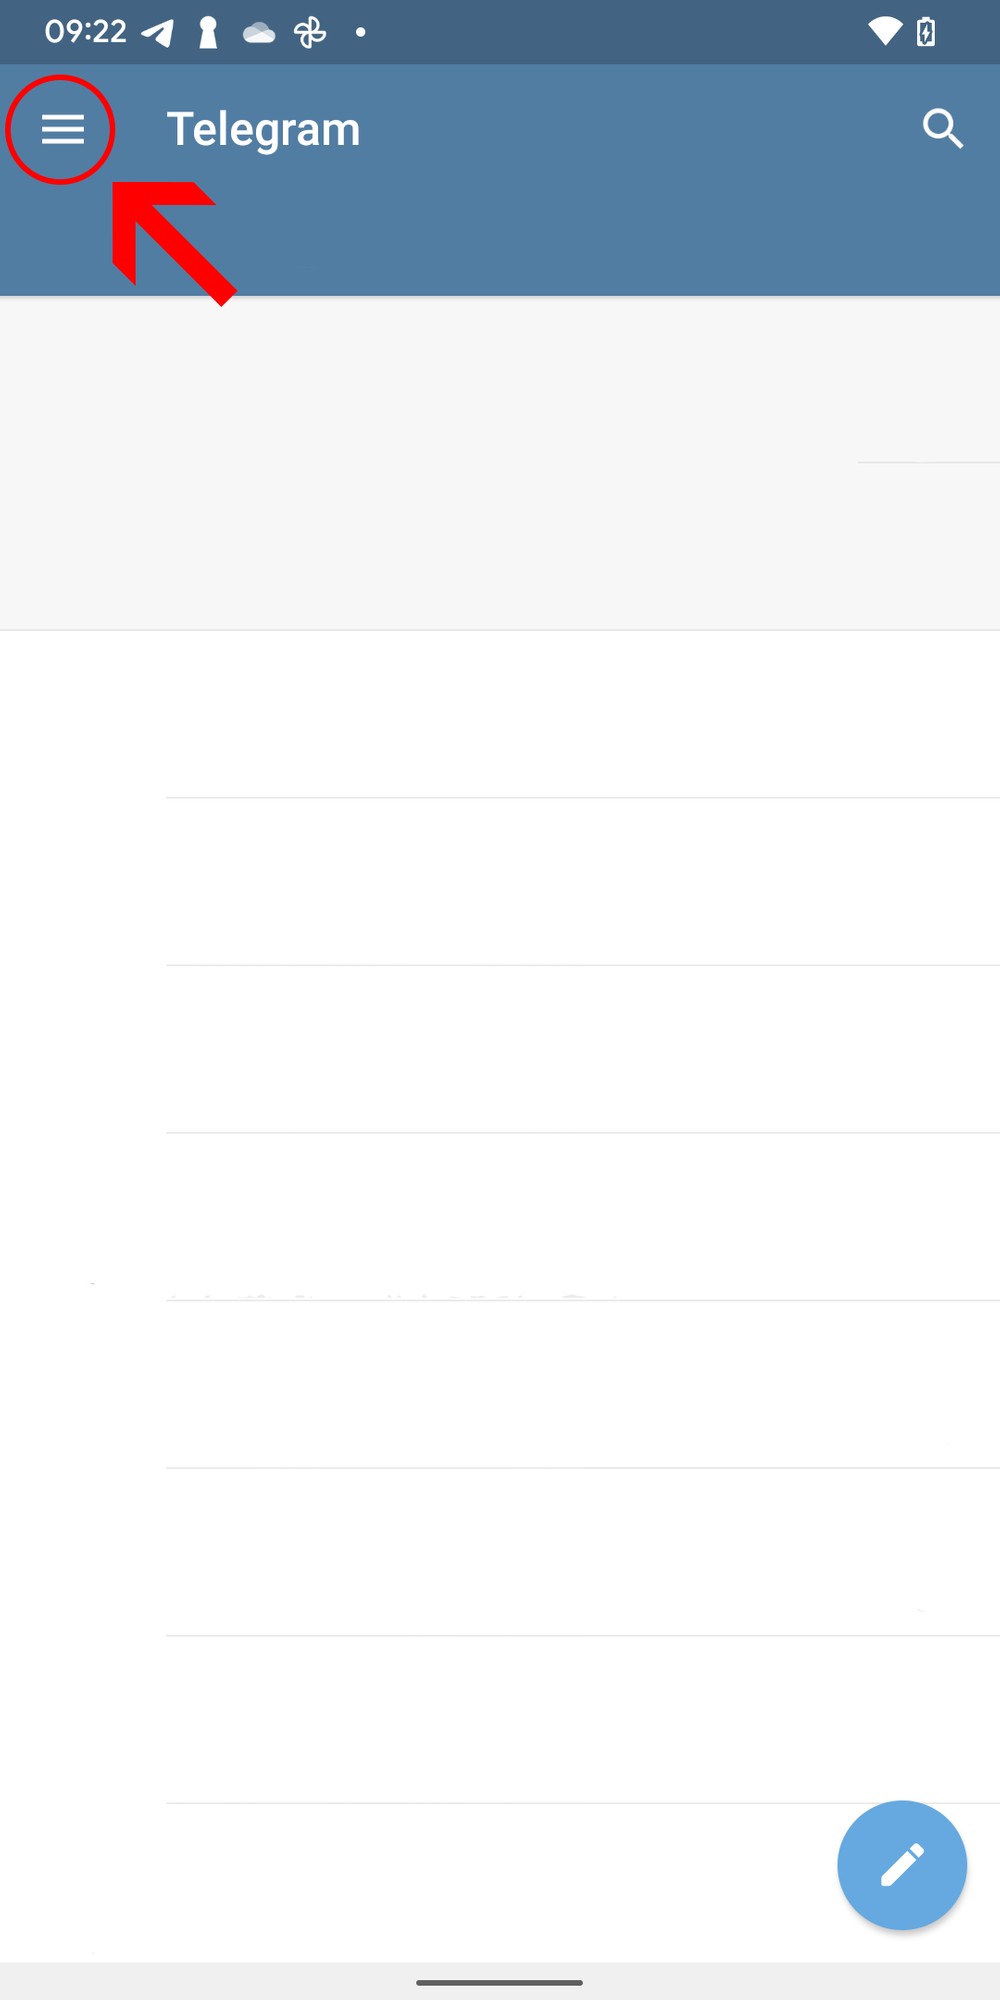
Task: Tap the Wi-Fi signal icon
Action: tap(884, 31)
